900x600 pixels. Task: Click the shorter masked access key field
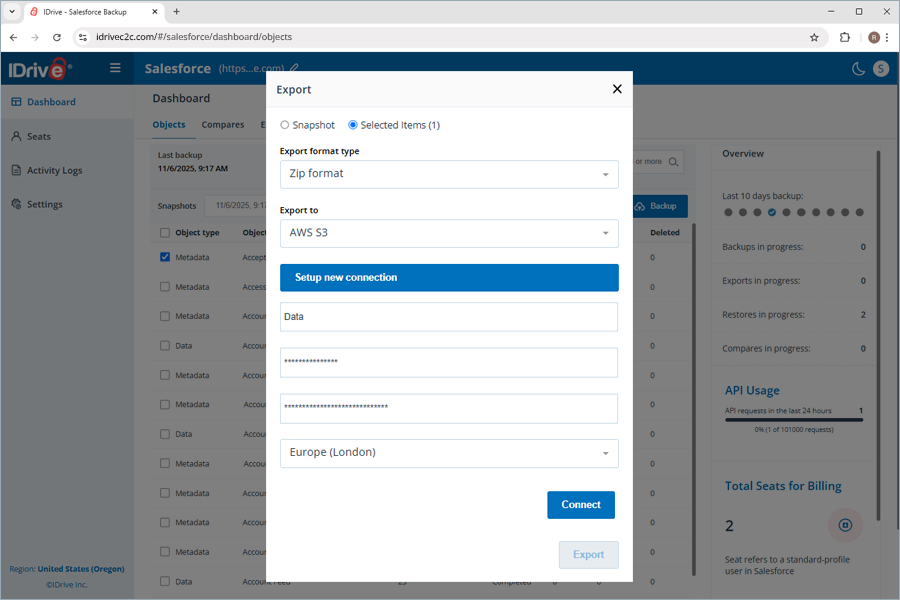pyautogui.click(x=449, y=362)
